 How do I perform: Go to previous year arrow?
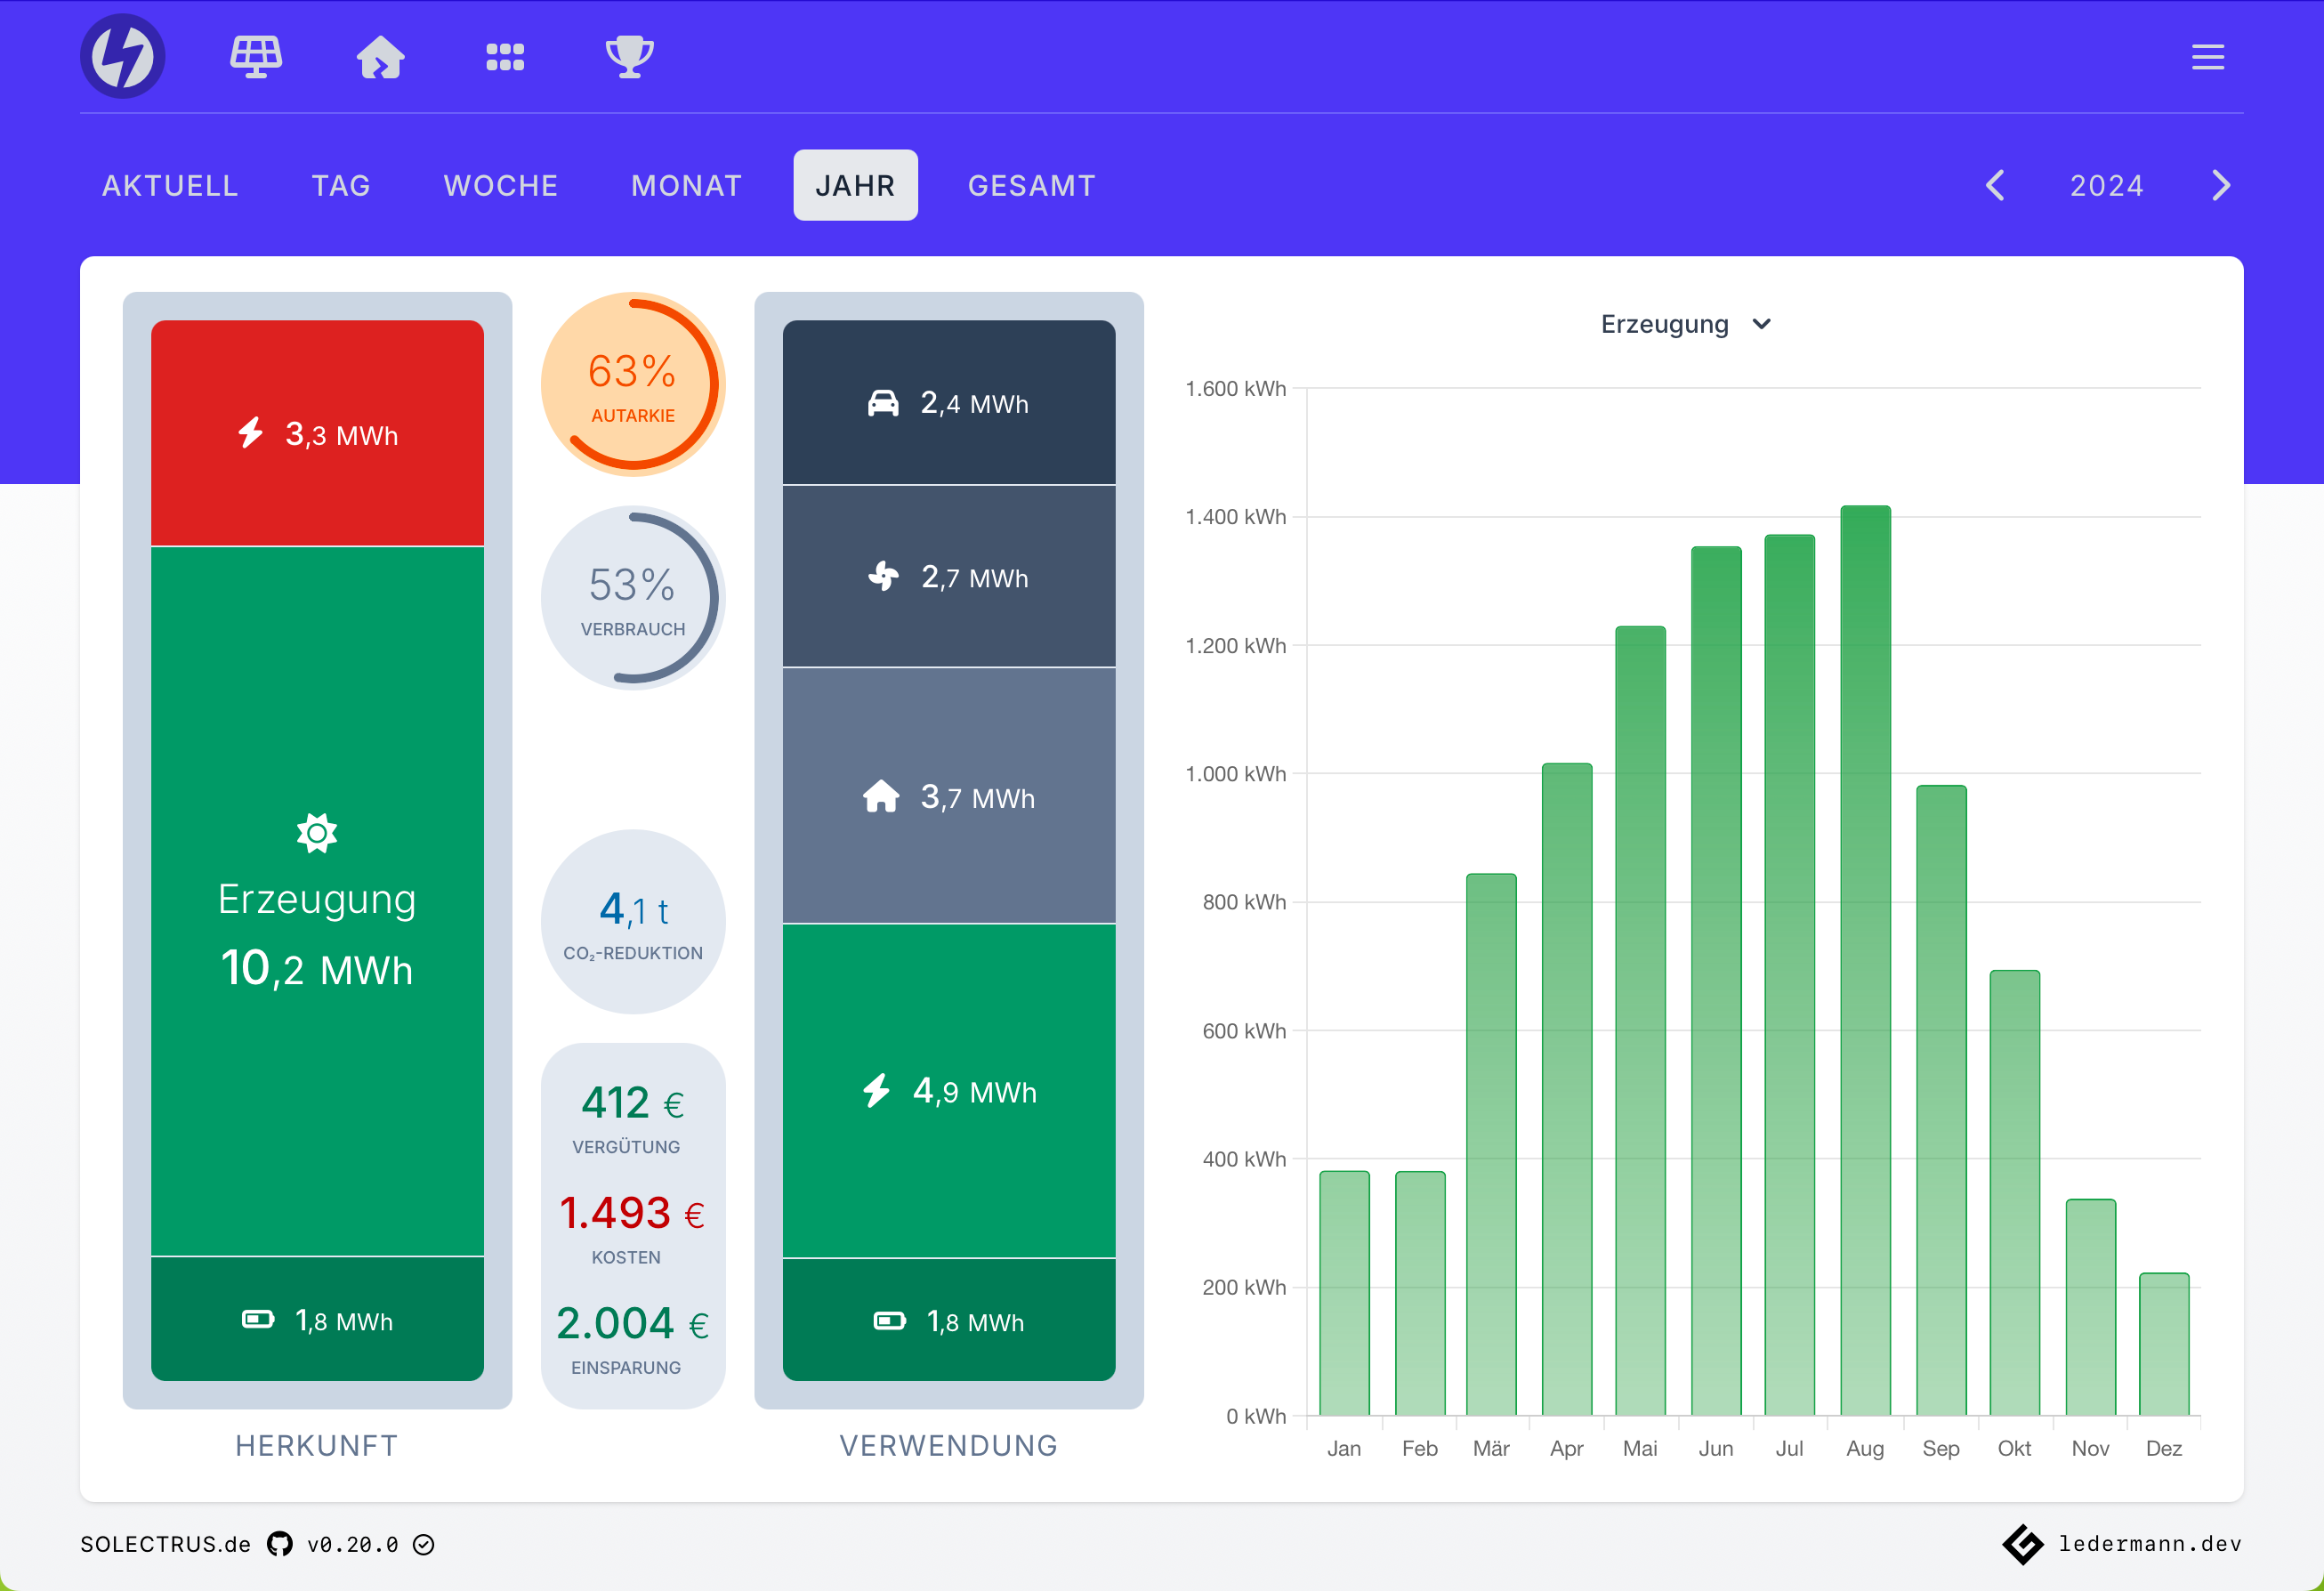1995,185
